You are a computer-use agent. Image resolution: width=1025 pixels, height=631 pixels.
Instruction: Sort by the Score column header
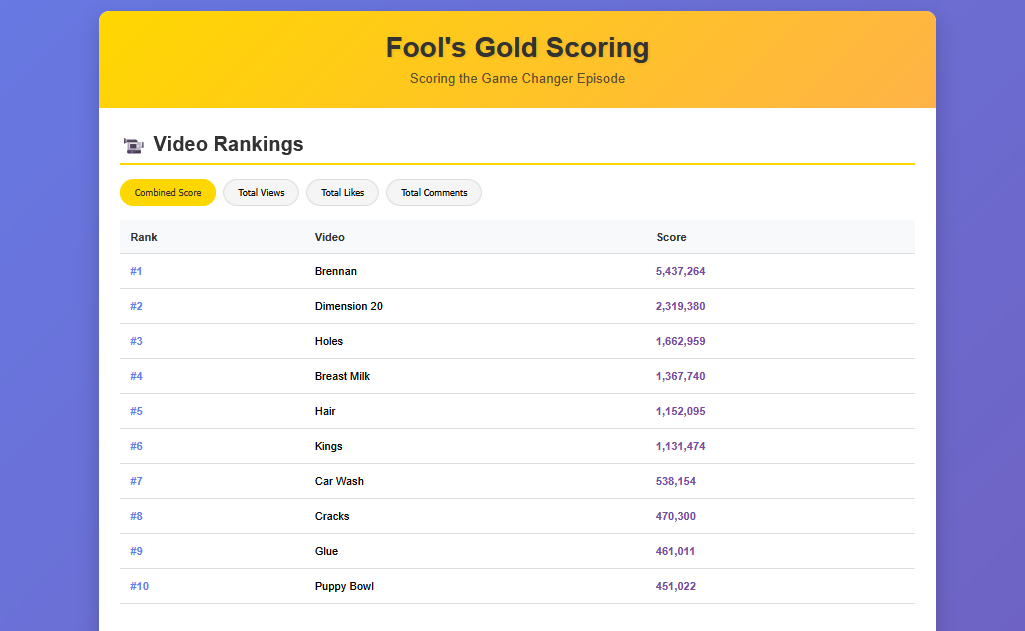(671, 237)
